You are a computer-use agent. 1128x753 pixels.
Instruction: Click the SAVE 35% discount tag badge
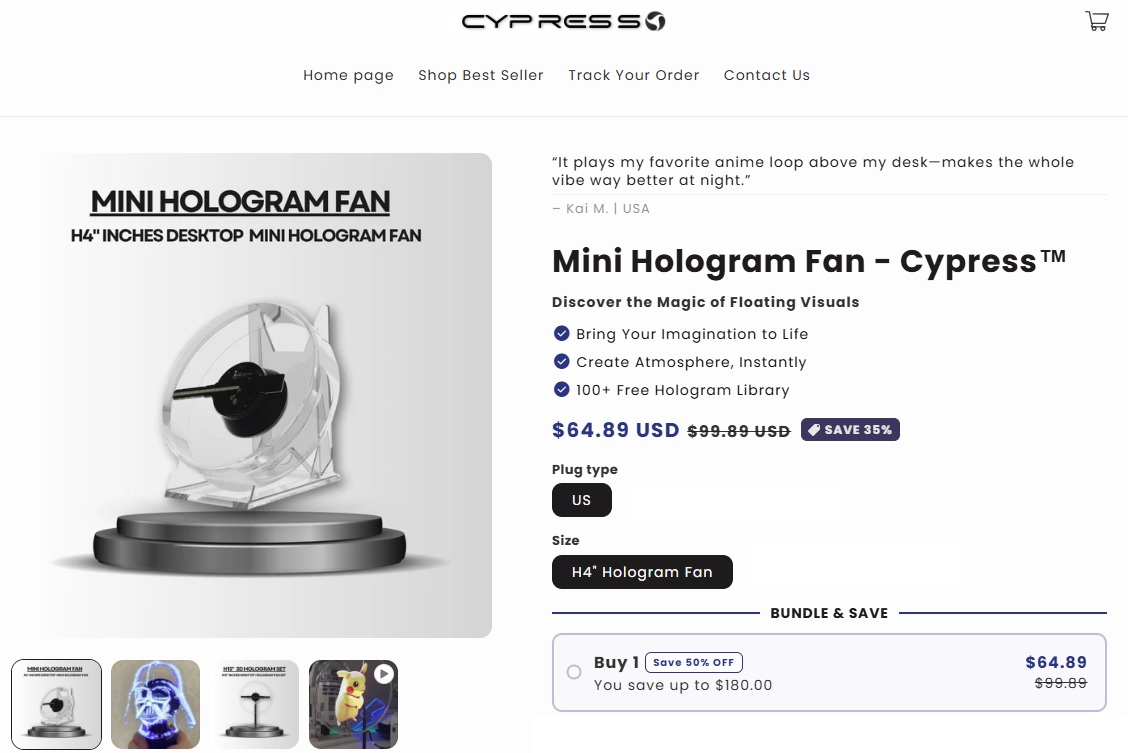(850, 429)
